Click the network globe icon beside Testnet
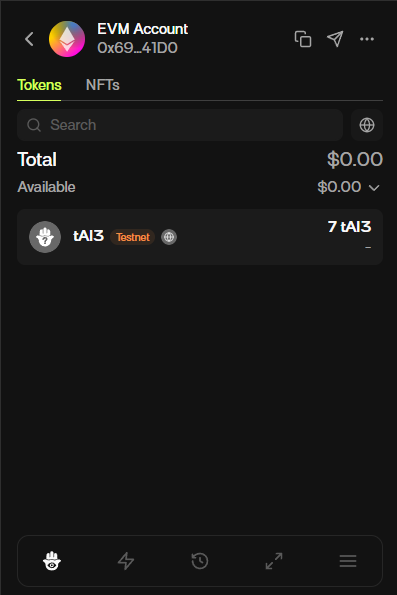The image size is (397, 595). point(169,237)
